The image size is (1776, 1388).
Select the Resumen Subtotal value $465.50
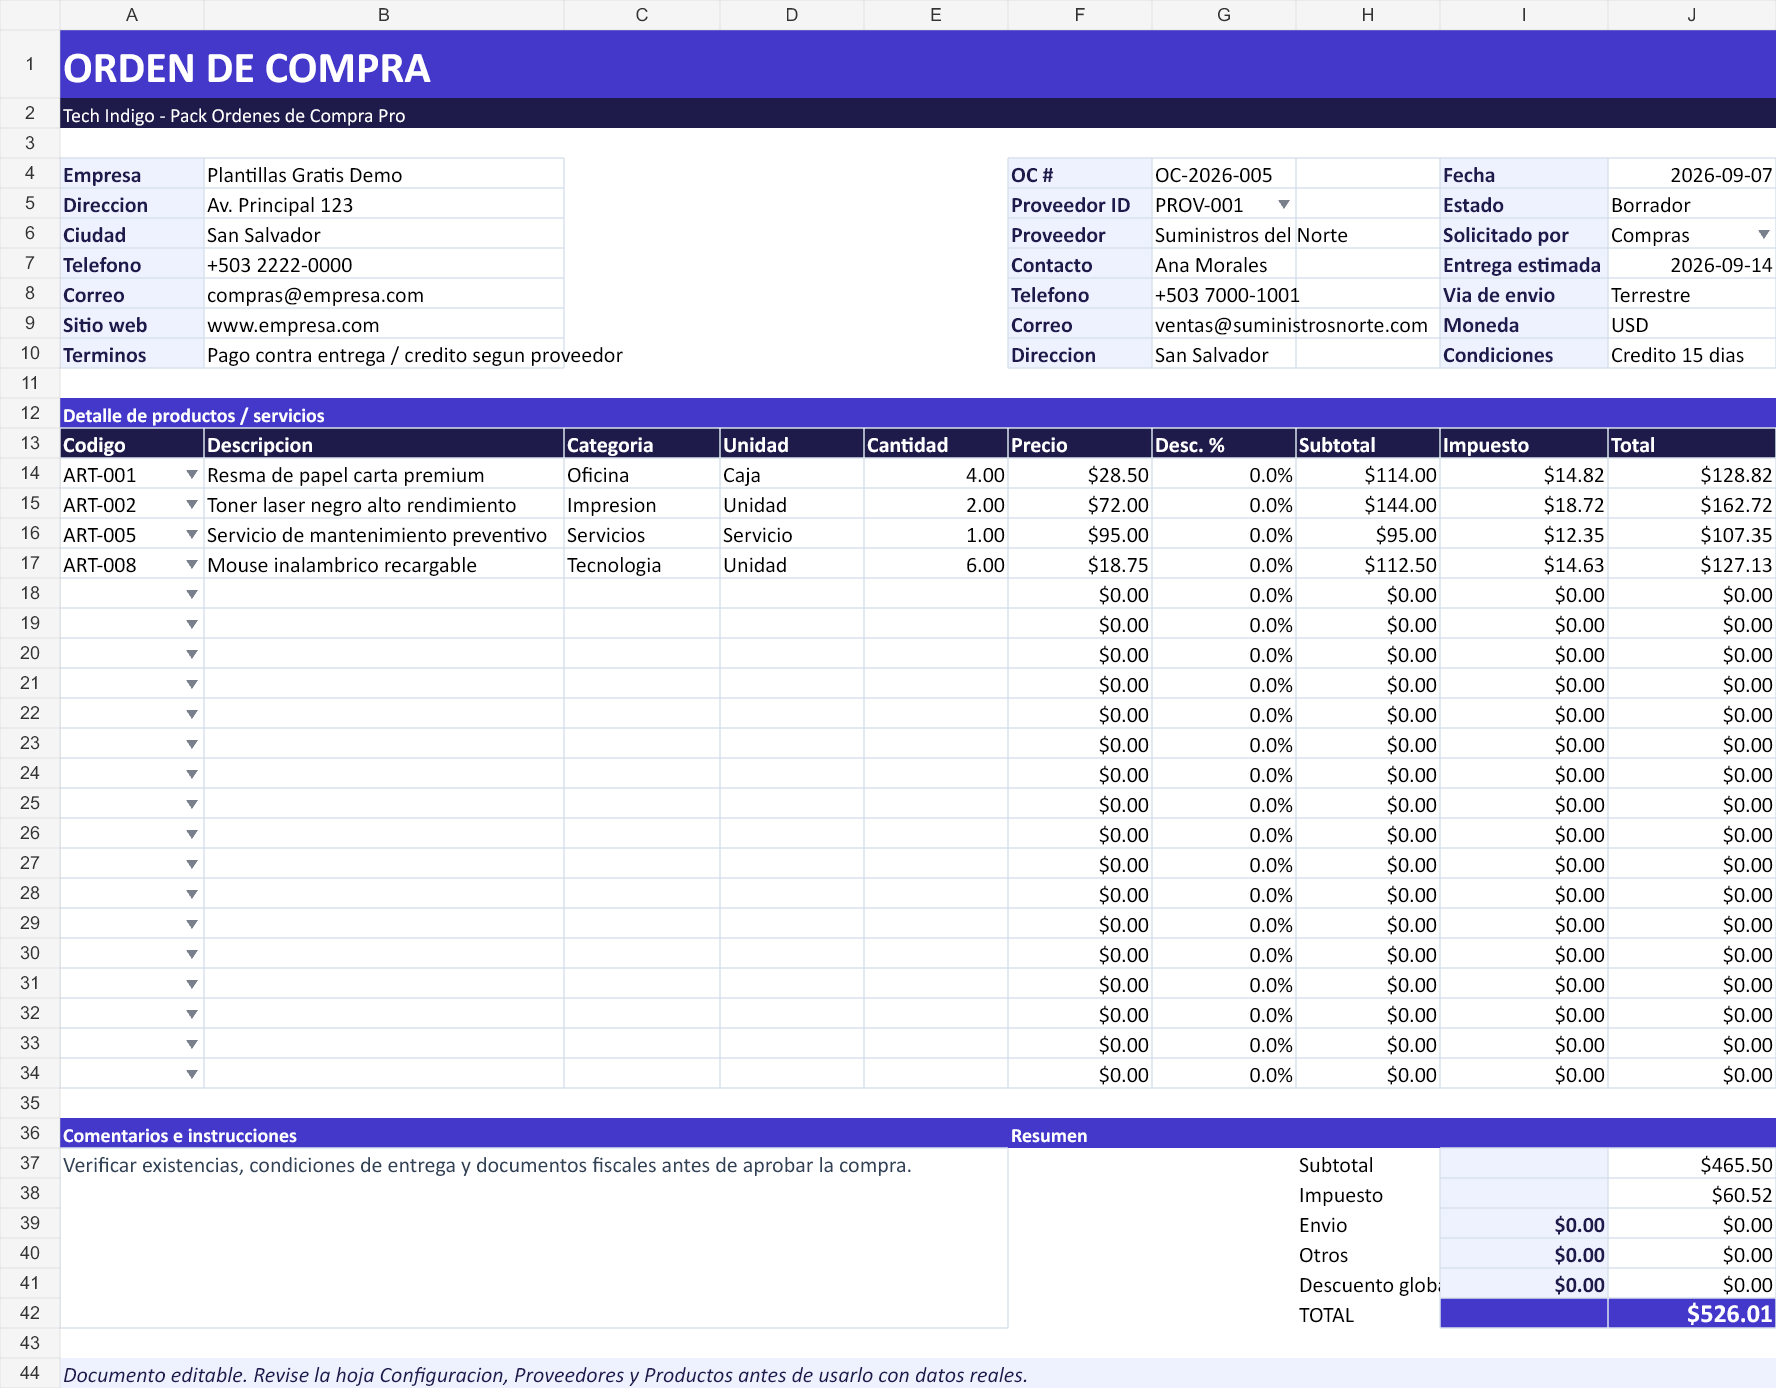1692,1164
